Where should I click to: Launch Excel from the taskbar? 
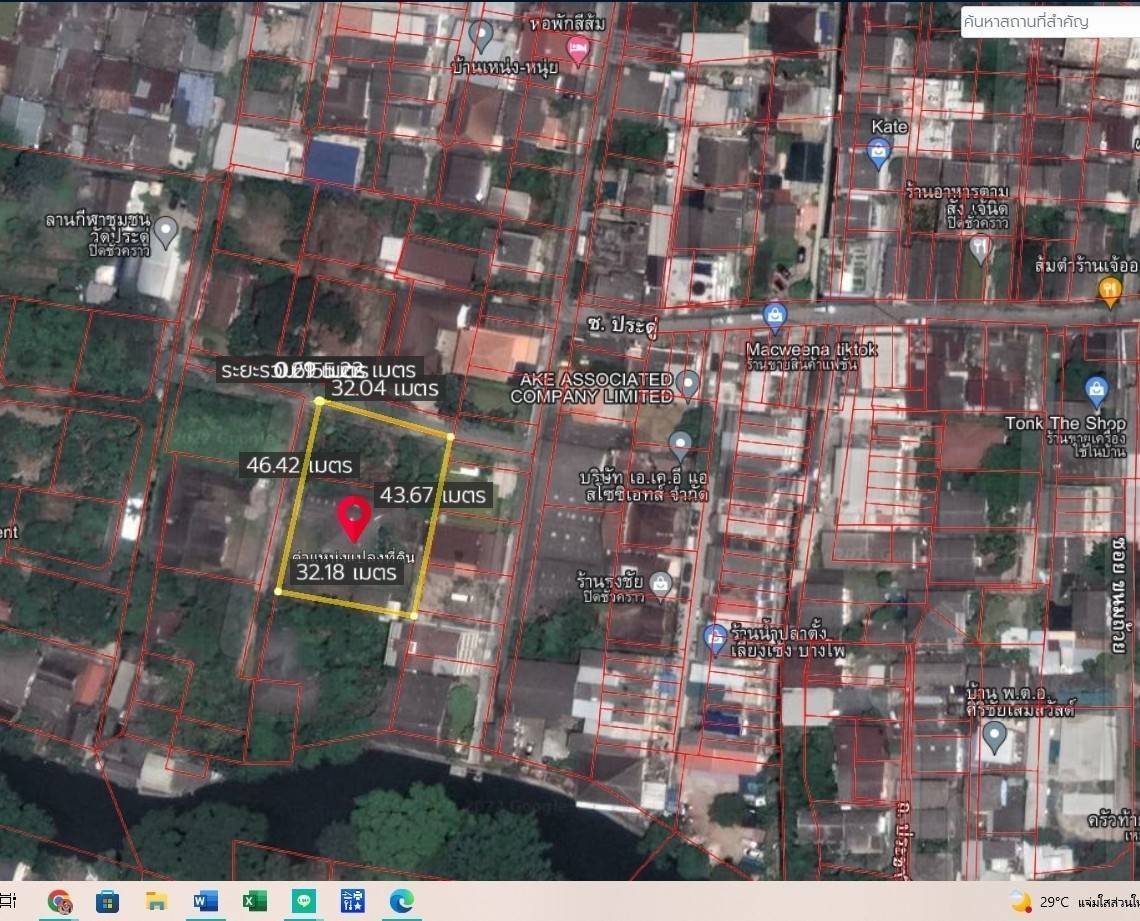pos(255,901)
